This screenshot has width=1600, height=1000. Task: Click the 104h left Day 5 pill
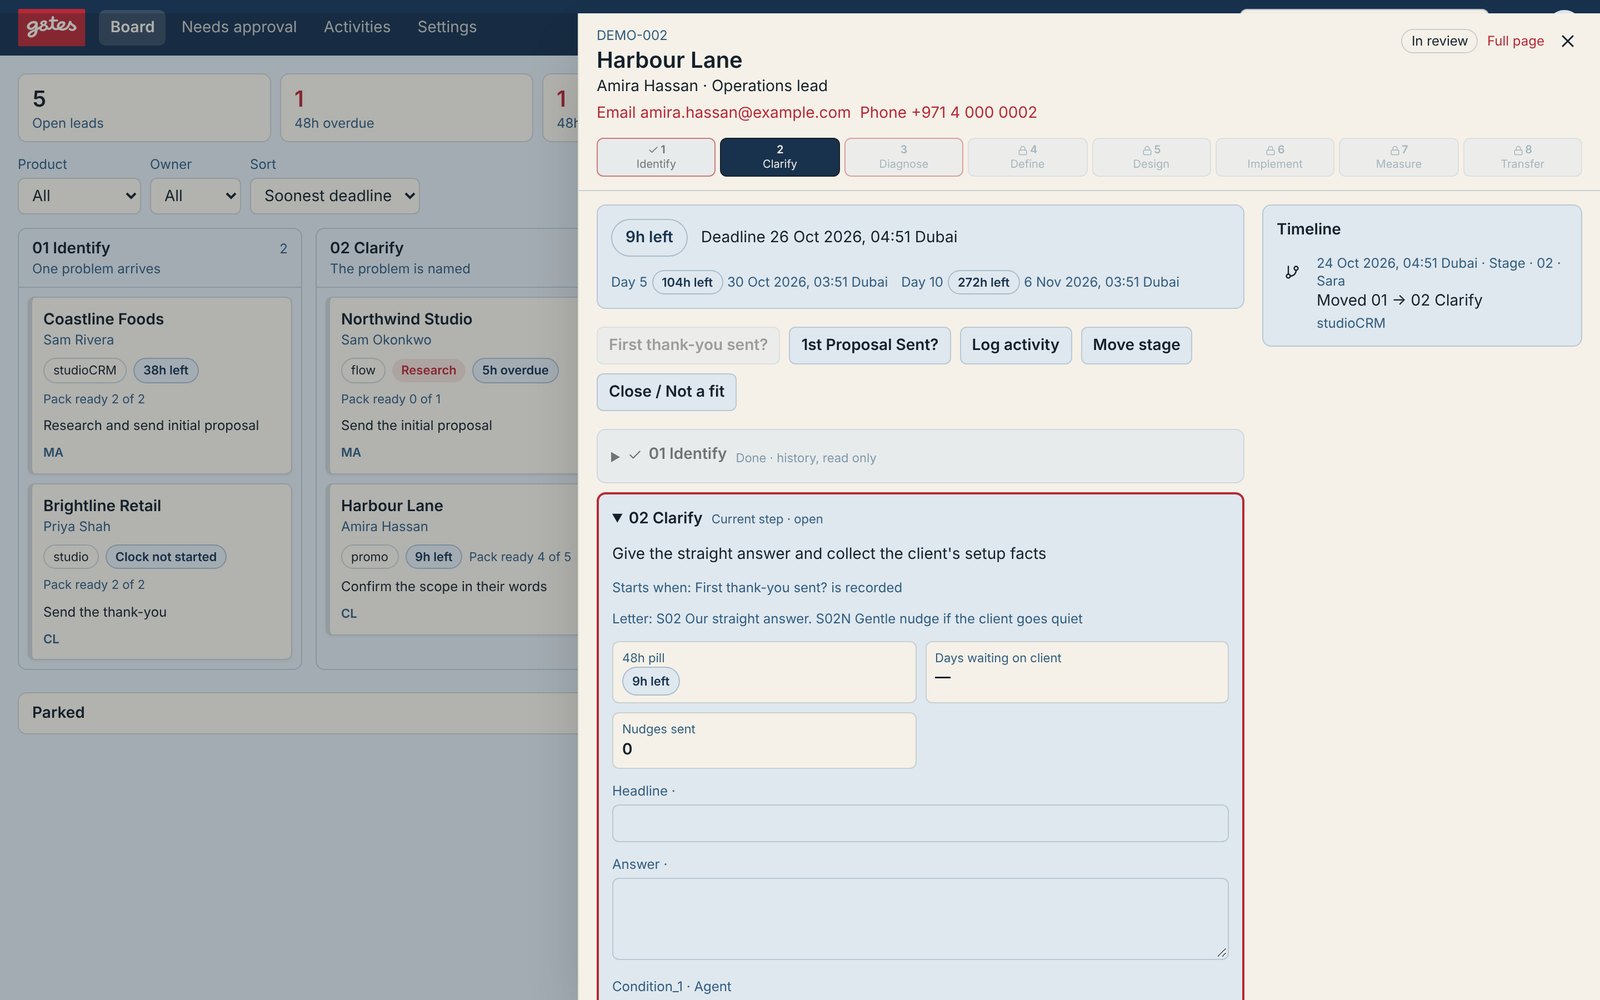tap(687, 283)
